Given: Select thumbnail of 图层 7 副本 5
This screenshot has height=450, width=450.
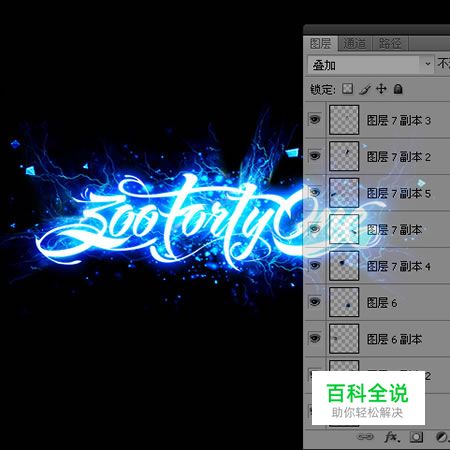Looking at the screenshot, I should point(344,193).
